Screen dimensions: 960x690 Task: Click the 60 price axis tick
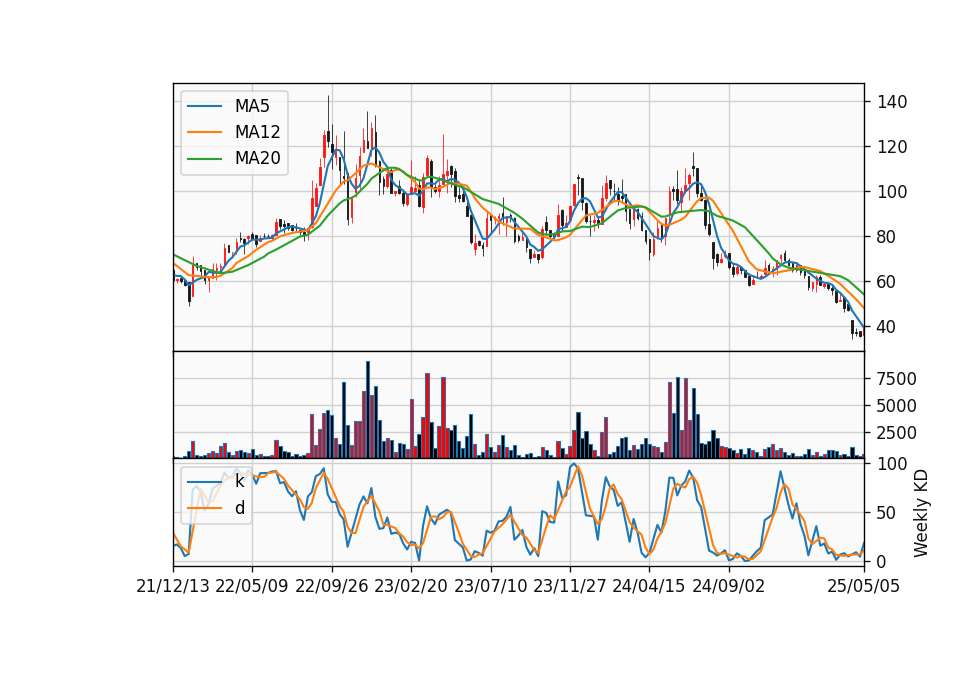(887, 282)
